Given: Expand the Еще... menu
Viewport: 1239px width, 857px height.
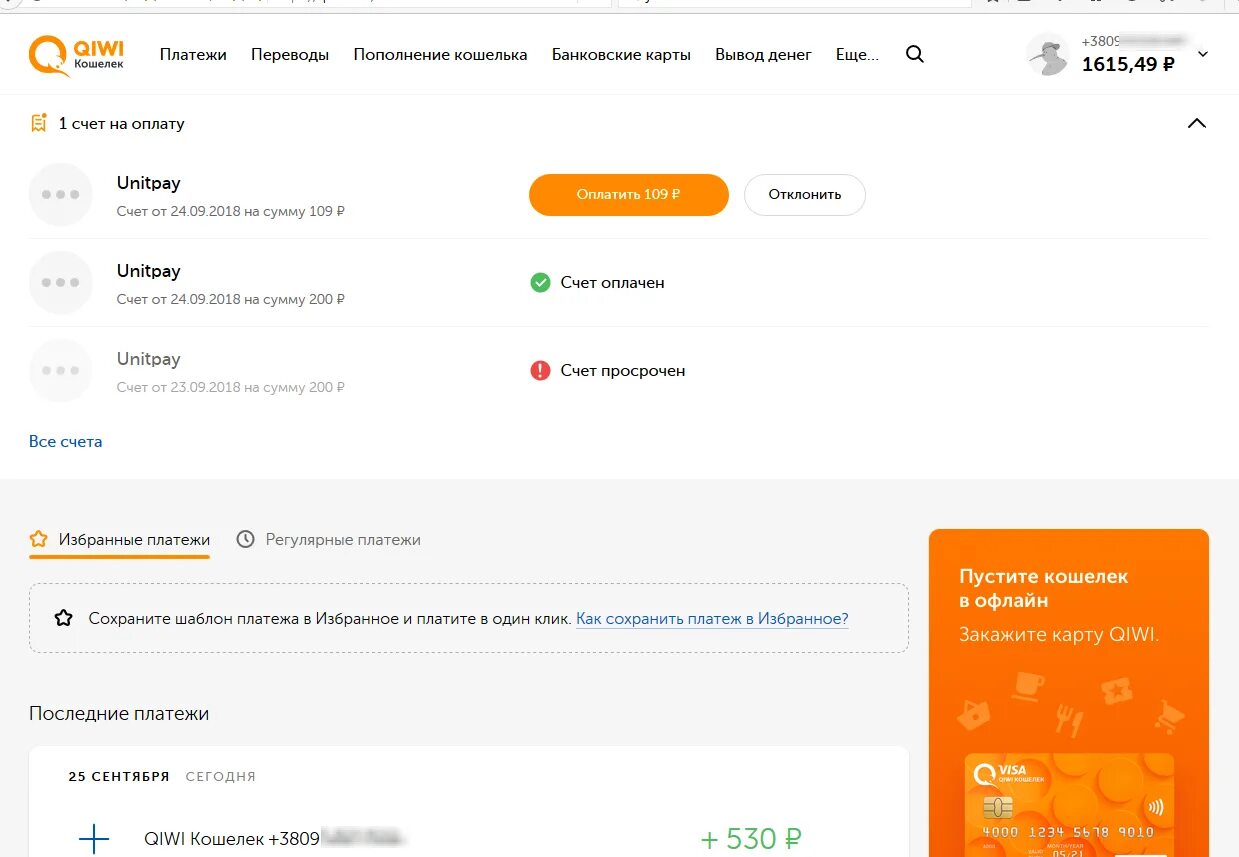Looking at the screenshot, I should [857, 55].
